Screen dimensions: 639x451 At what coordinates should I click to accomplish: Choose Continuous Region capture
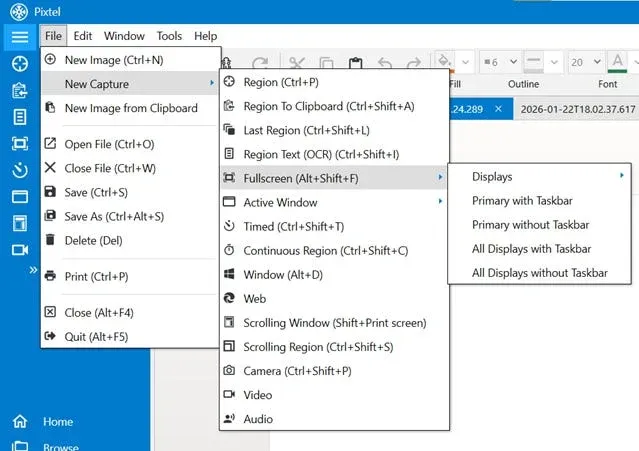coord(334,250)
